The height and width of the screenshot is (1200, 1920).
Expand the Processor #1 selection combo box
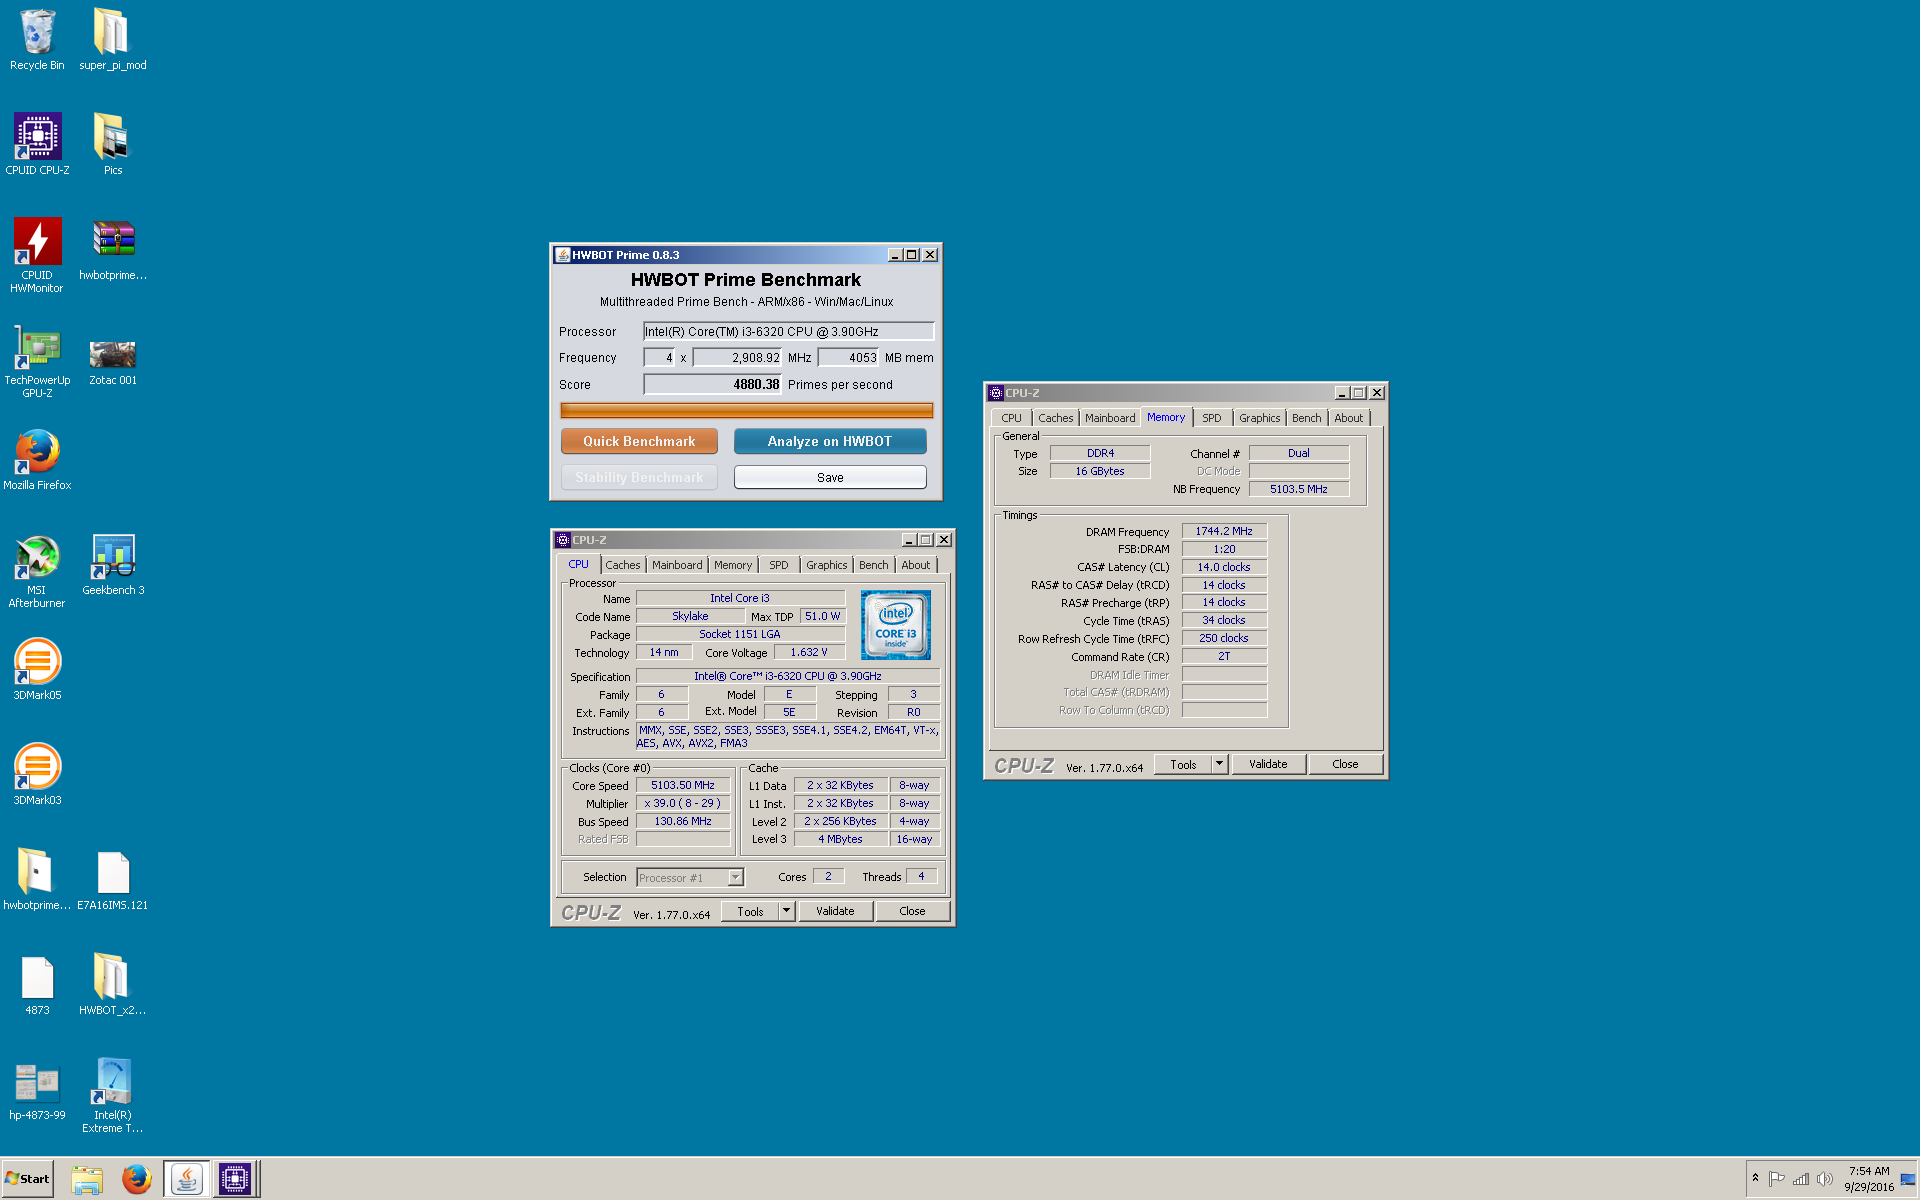coord(690,878)
